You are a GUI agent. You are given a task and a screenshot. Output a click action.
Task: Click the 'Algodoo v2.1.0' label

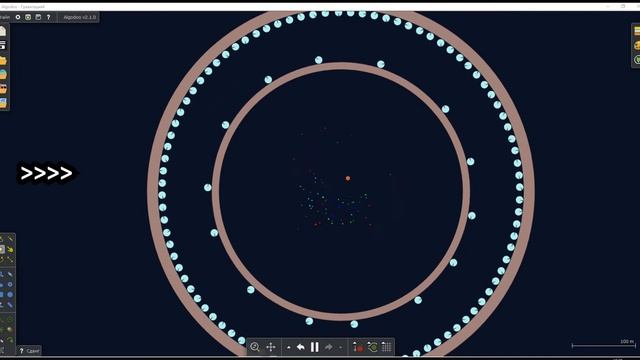click(x=80, y=17)
